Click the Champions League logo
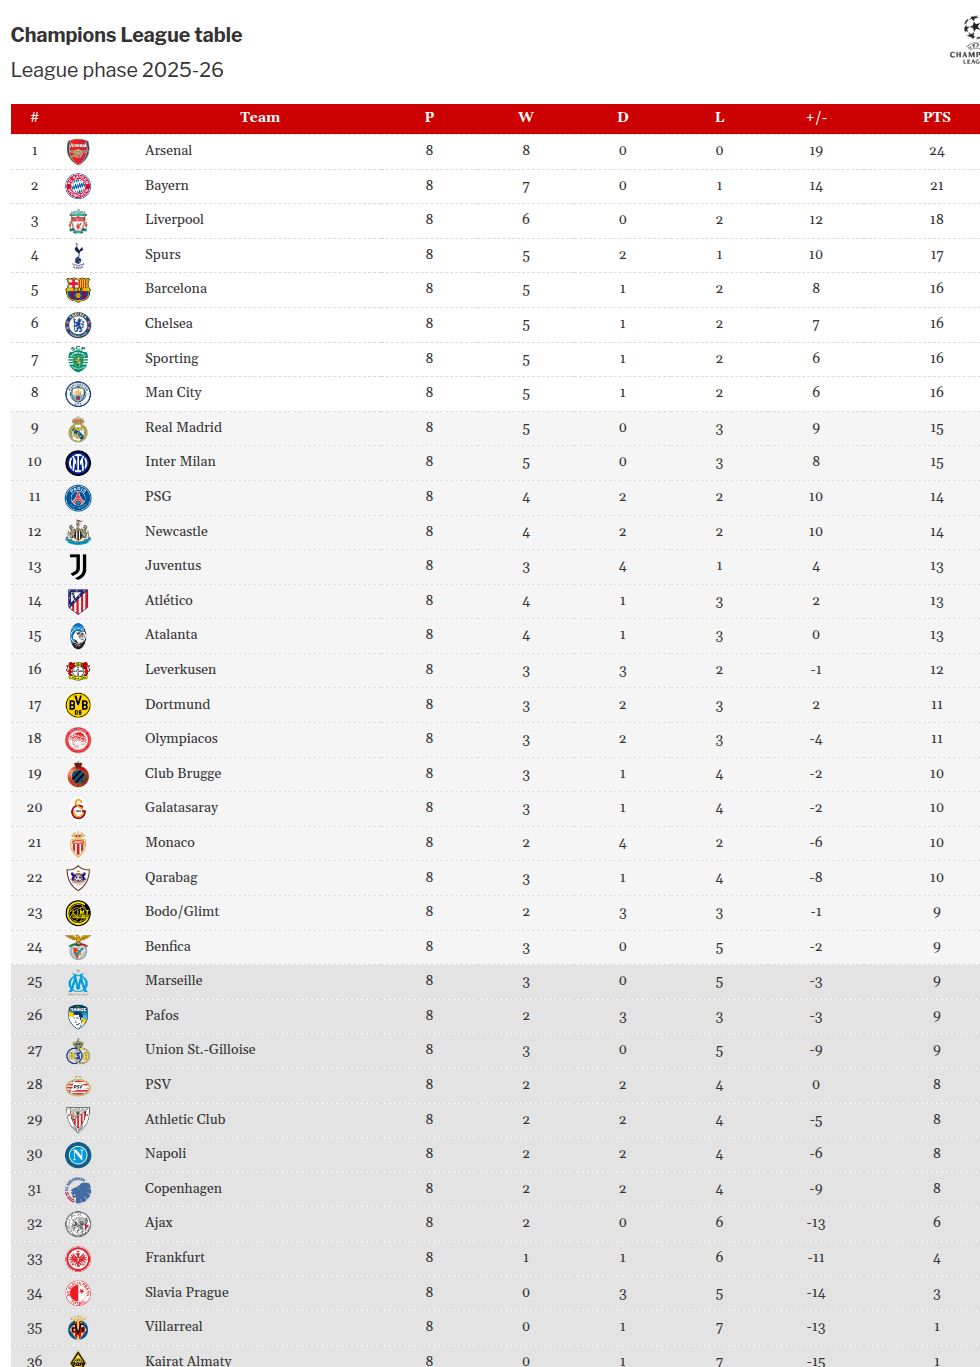This screenshot has height=1367, width=980. pos(967,40)
